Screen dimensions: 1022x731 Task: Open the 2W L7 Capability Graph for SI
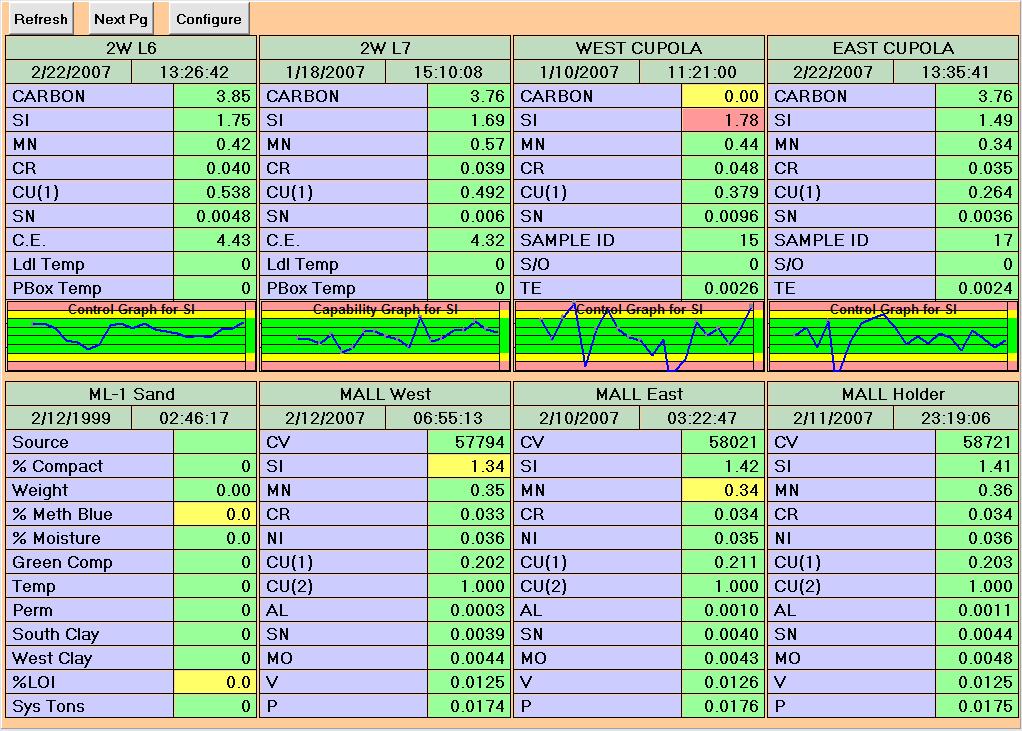[385, 336]
